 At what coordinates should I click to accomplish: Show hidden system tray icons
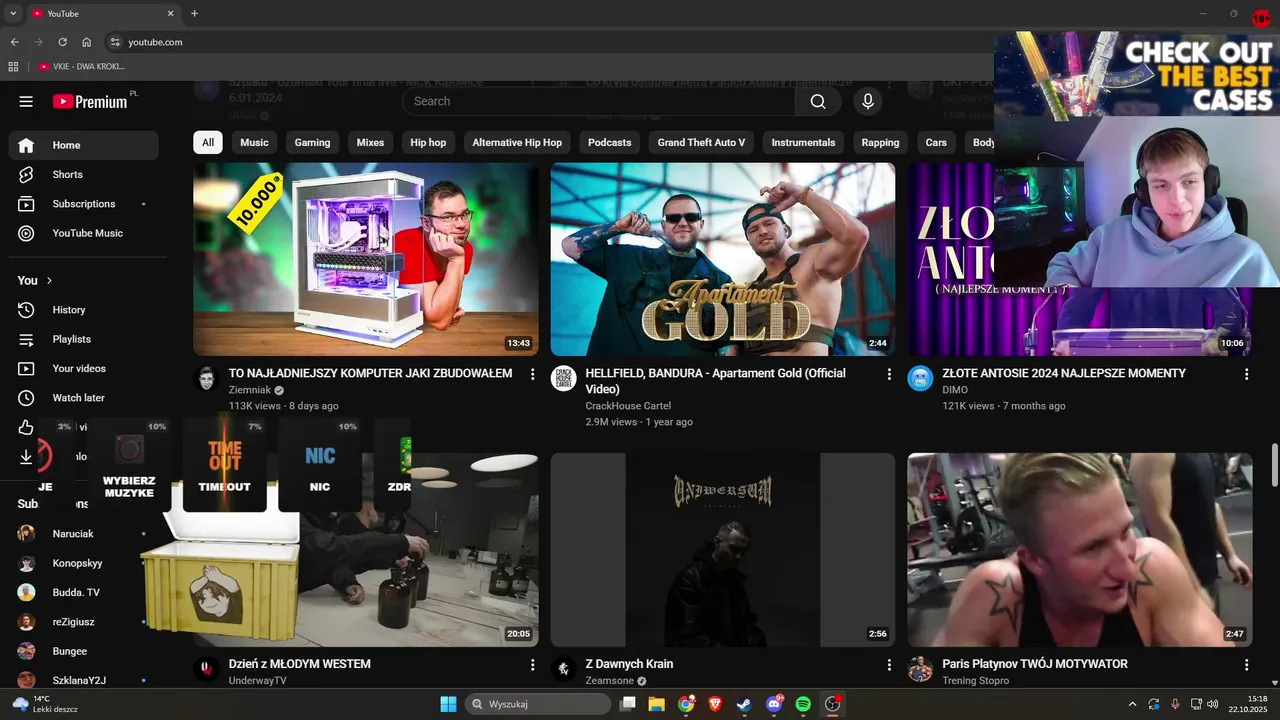click(x=1132, y=704)
